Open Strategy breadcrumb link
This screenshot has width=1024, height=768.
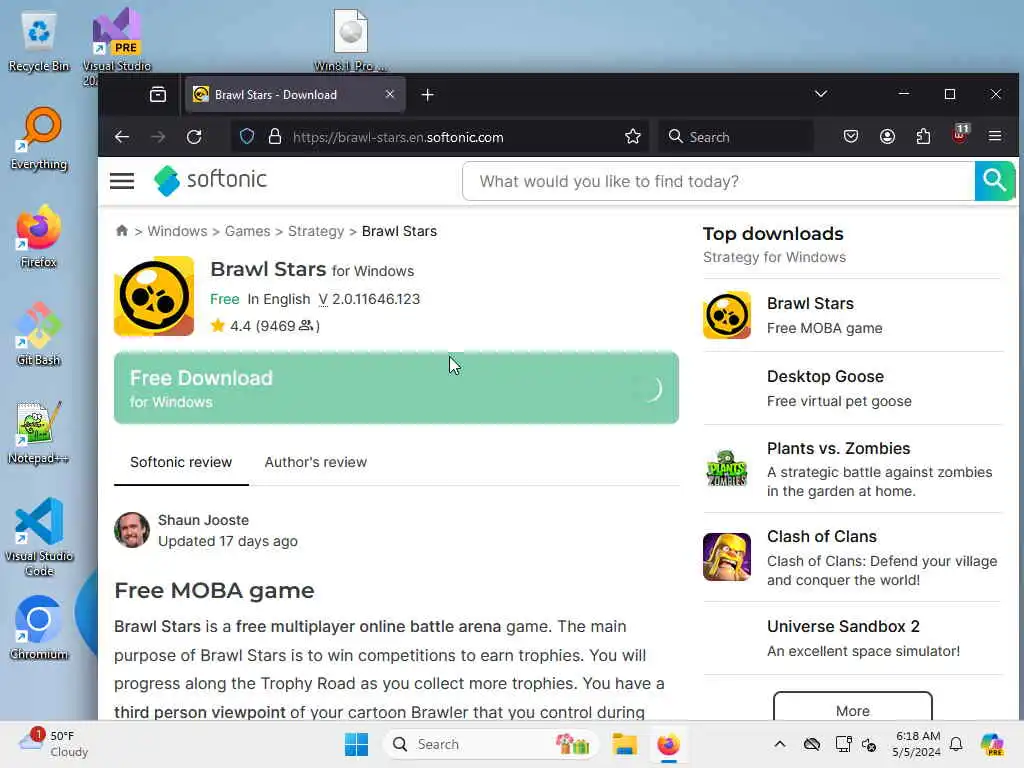316,231
